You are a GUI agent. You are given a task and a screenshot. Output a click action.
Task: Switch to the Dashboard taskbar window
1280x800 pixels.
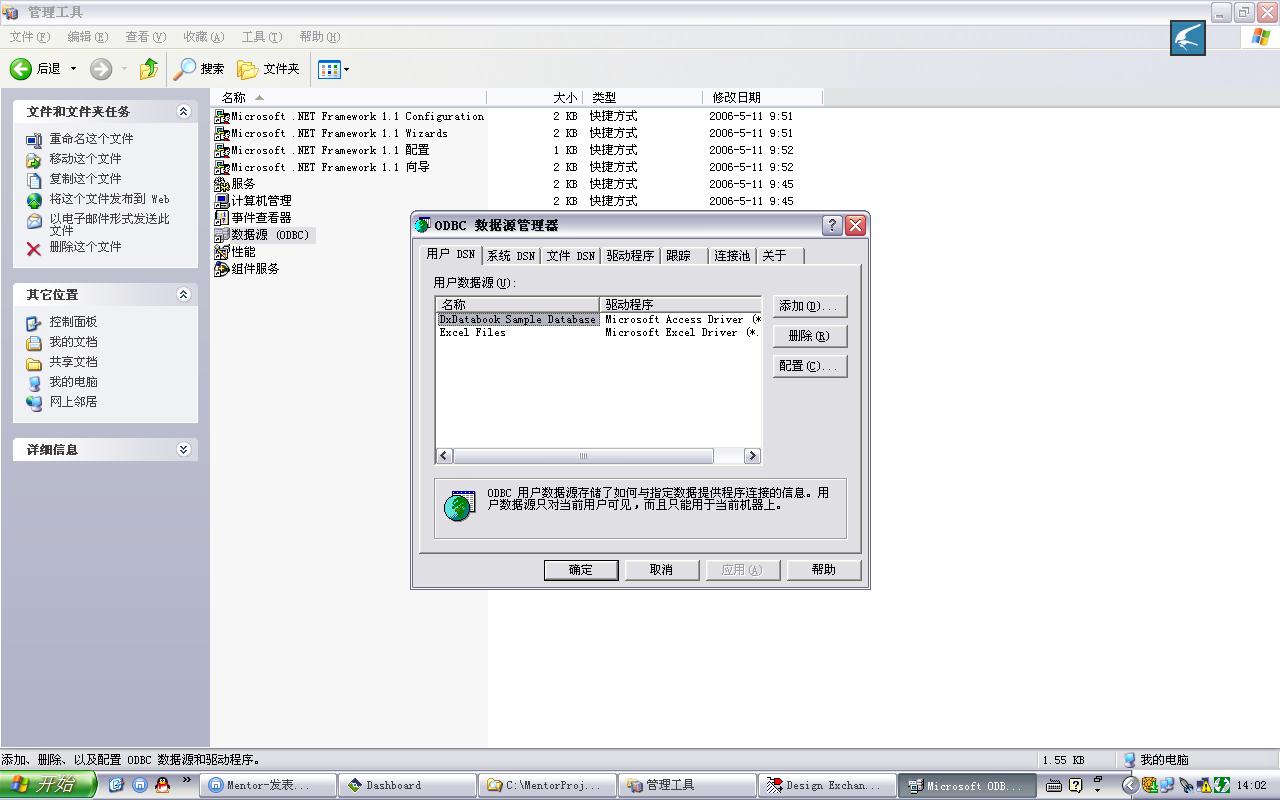406,786
